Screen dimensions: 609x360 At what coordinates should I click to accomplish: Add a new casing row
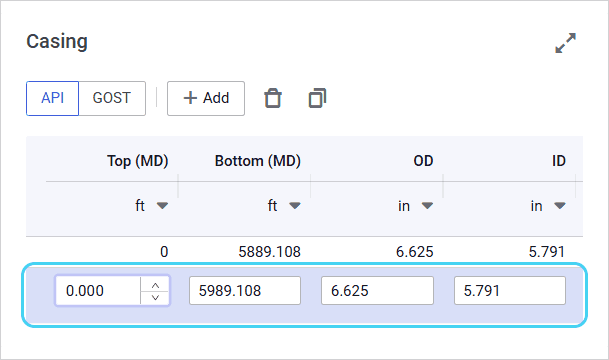206,98
